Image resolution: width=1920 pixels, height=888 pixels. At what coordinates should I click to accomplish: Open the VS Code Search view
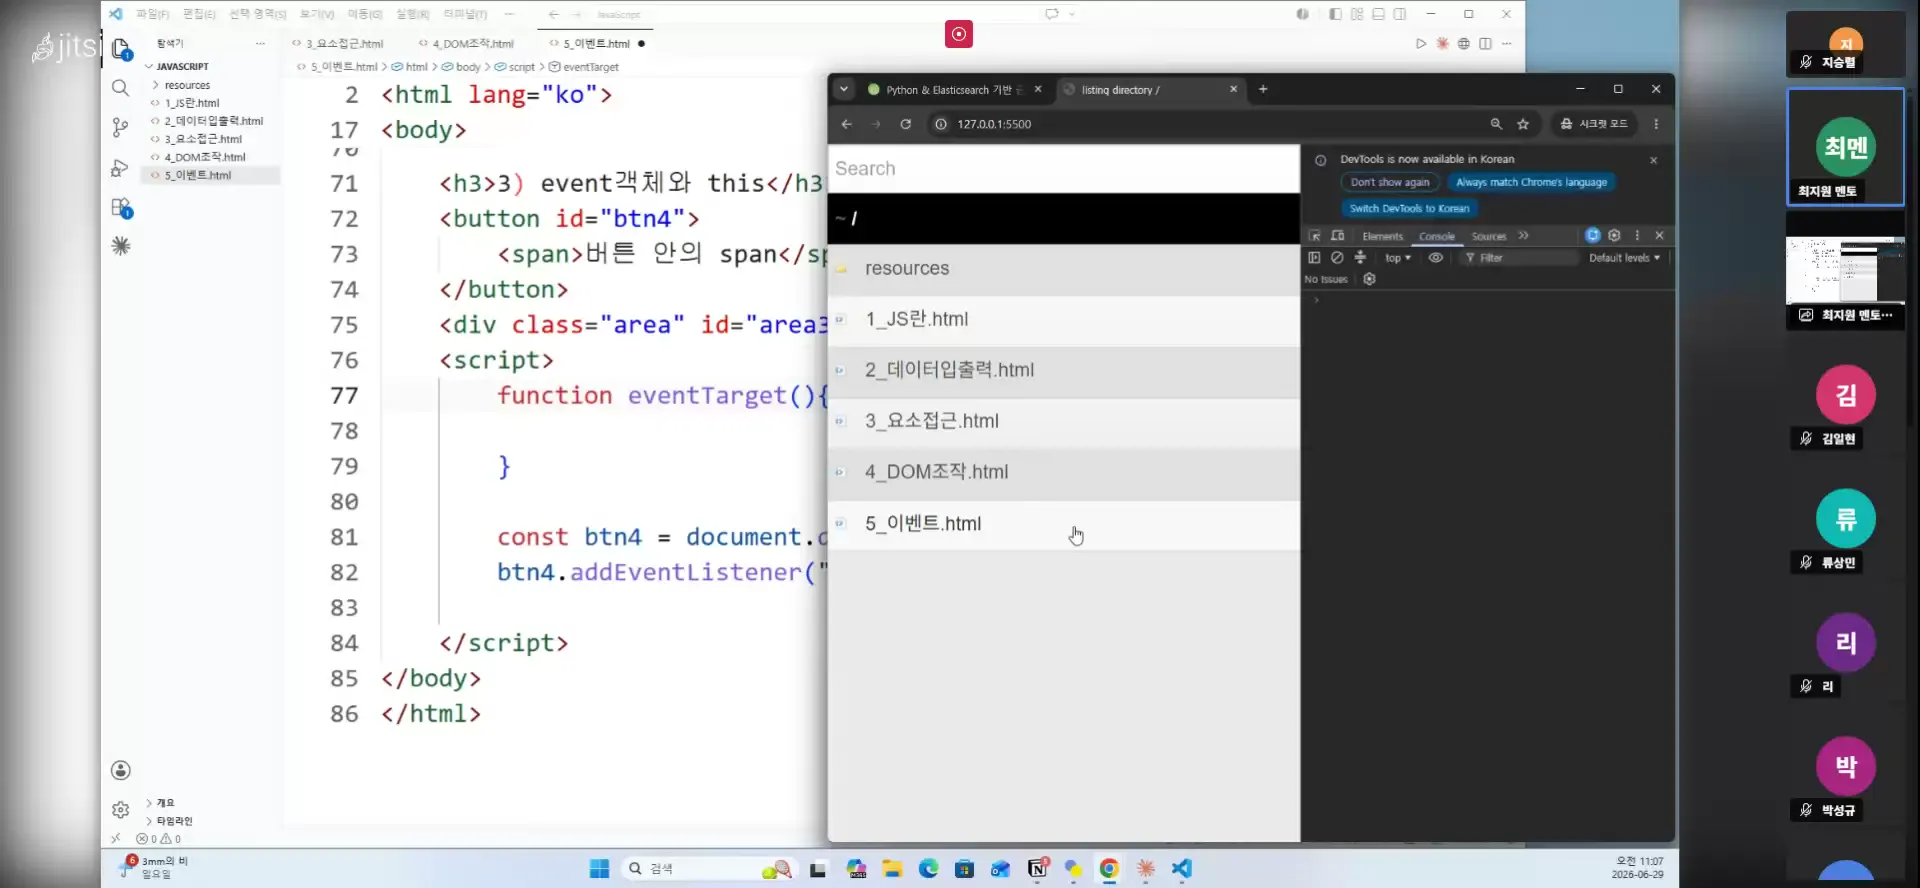point(121,88)
